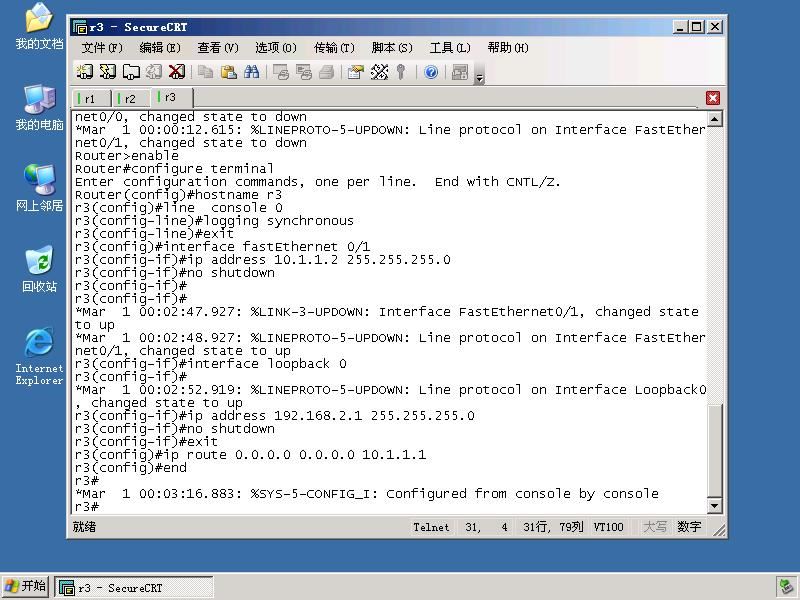Click VT100 status bar entry
Image resolution: width=800 pixels, height=600 pixels.
point(608,527)
